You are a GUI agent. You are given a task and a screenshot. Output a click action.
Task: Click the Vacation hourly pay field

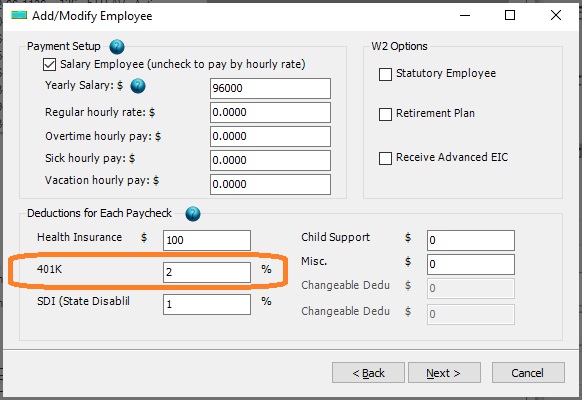point(270,184)
